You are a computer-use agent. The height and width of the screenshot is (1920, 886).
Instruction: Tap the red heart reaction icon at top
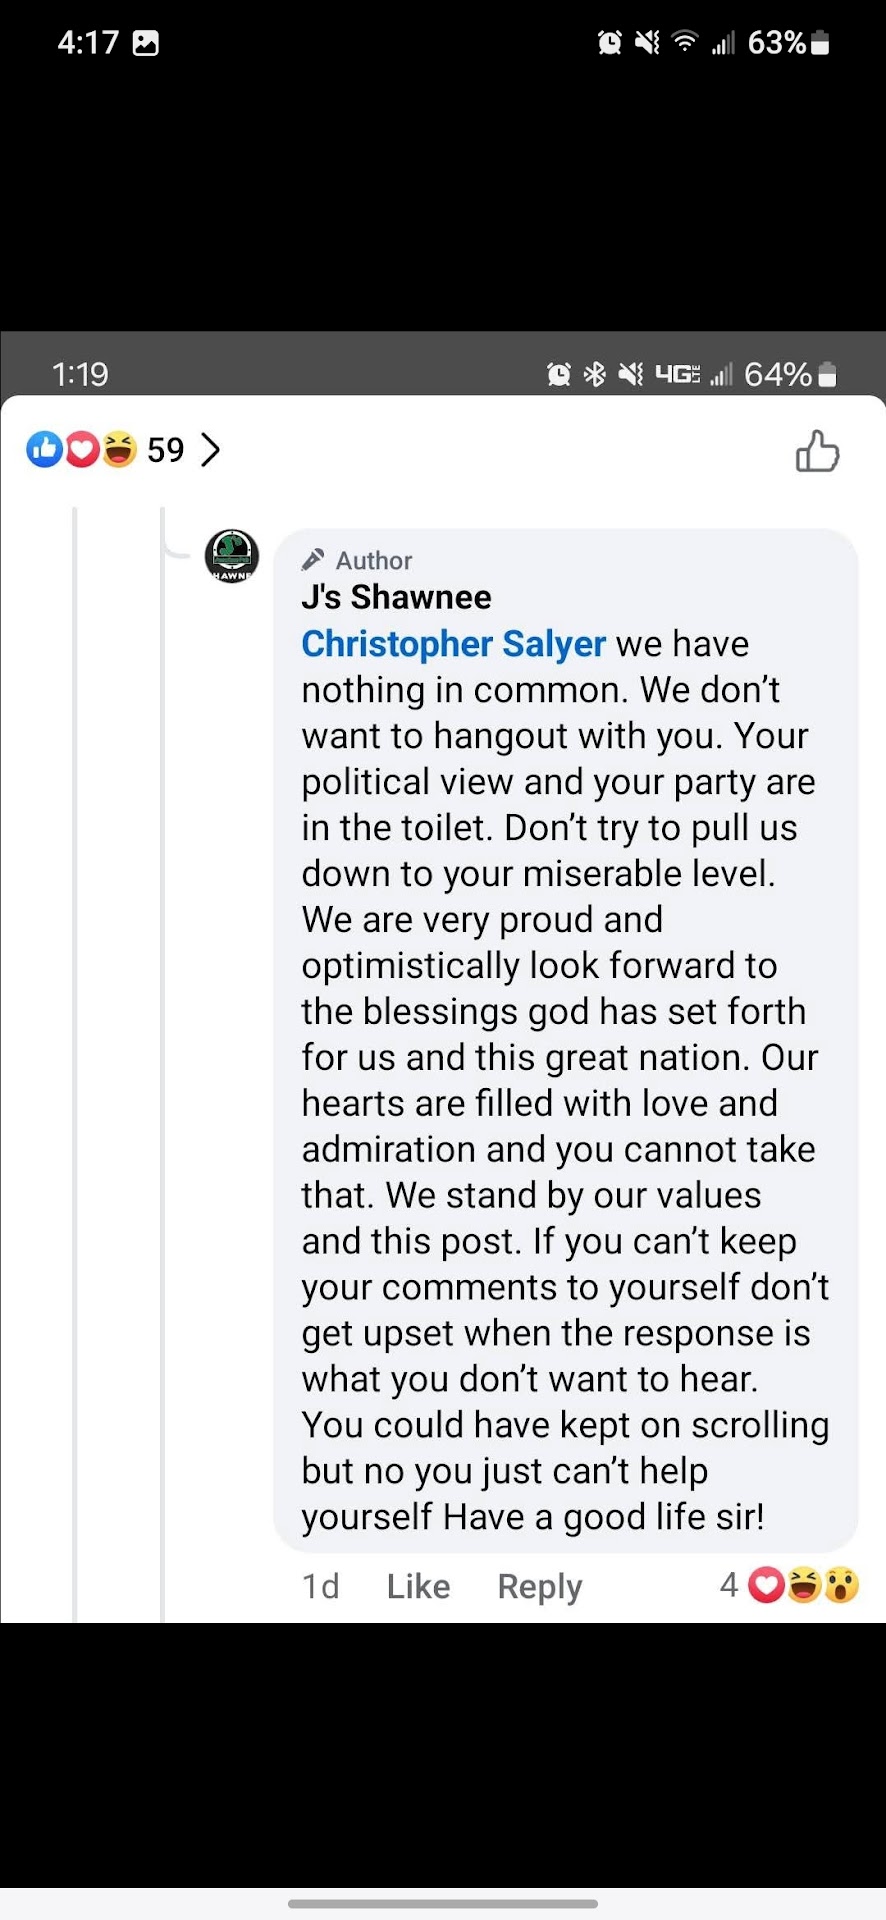82,450
